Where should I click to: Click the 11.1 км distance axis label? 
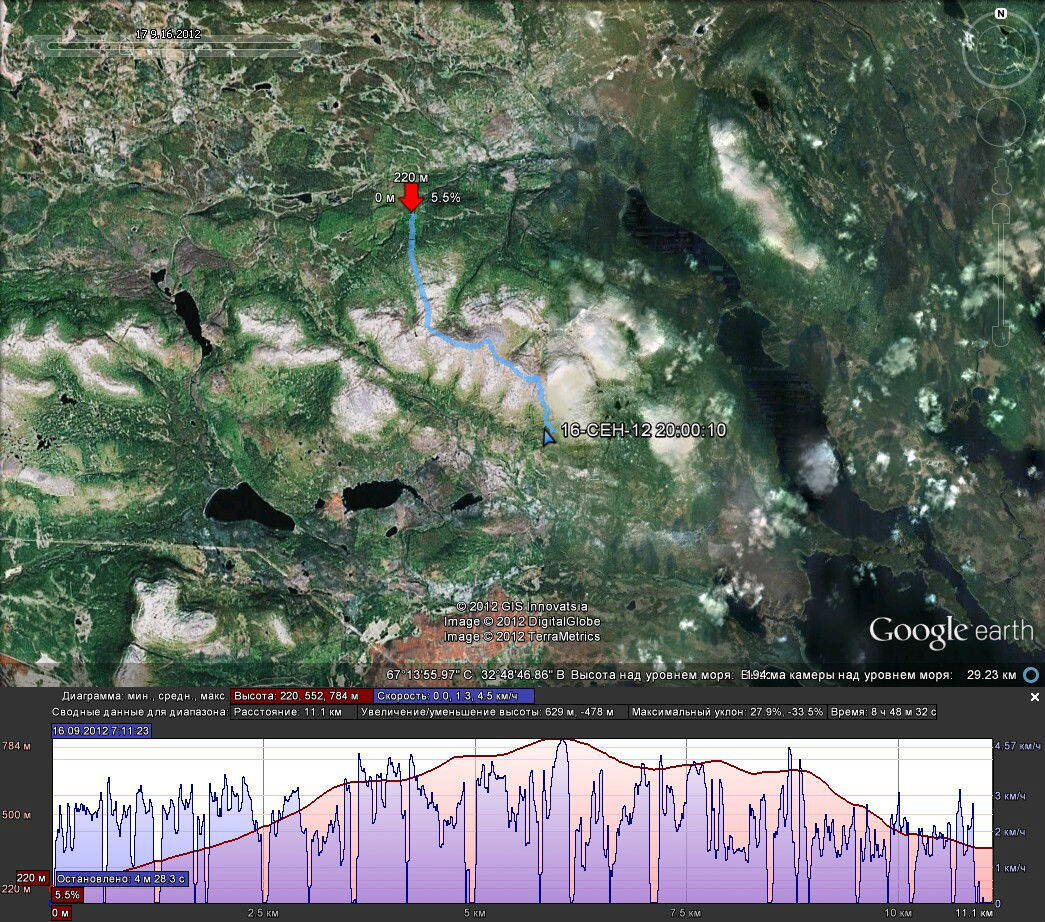pyautogui.click(x=974, y=913)
